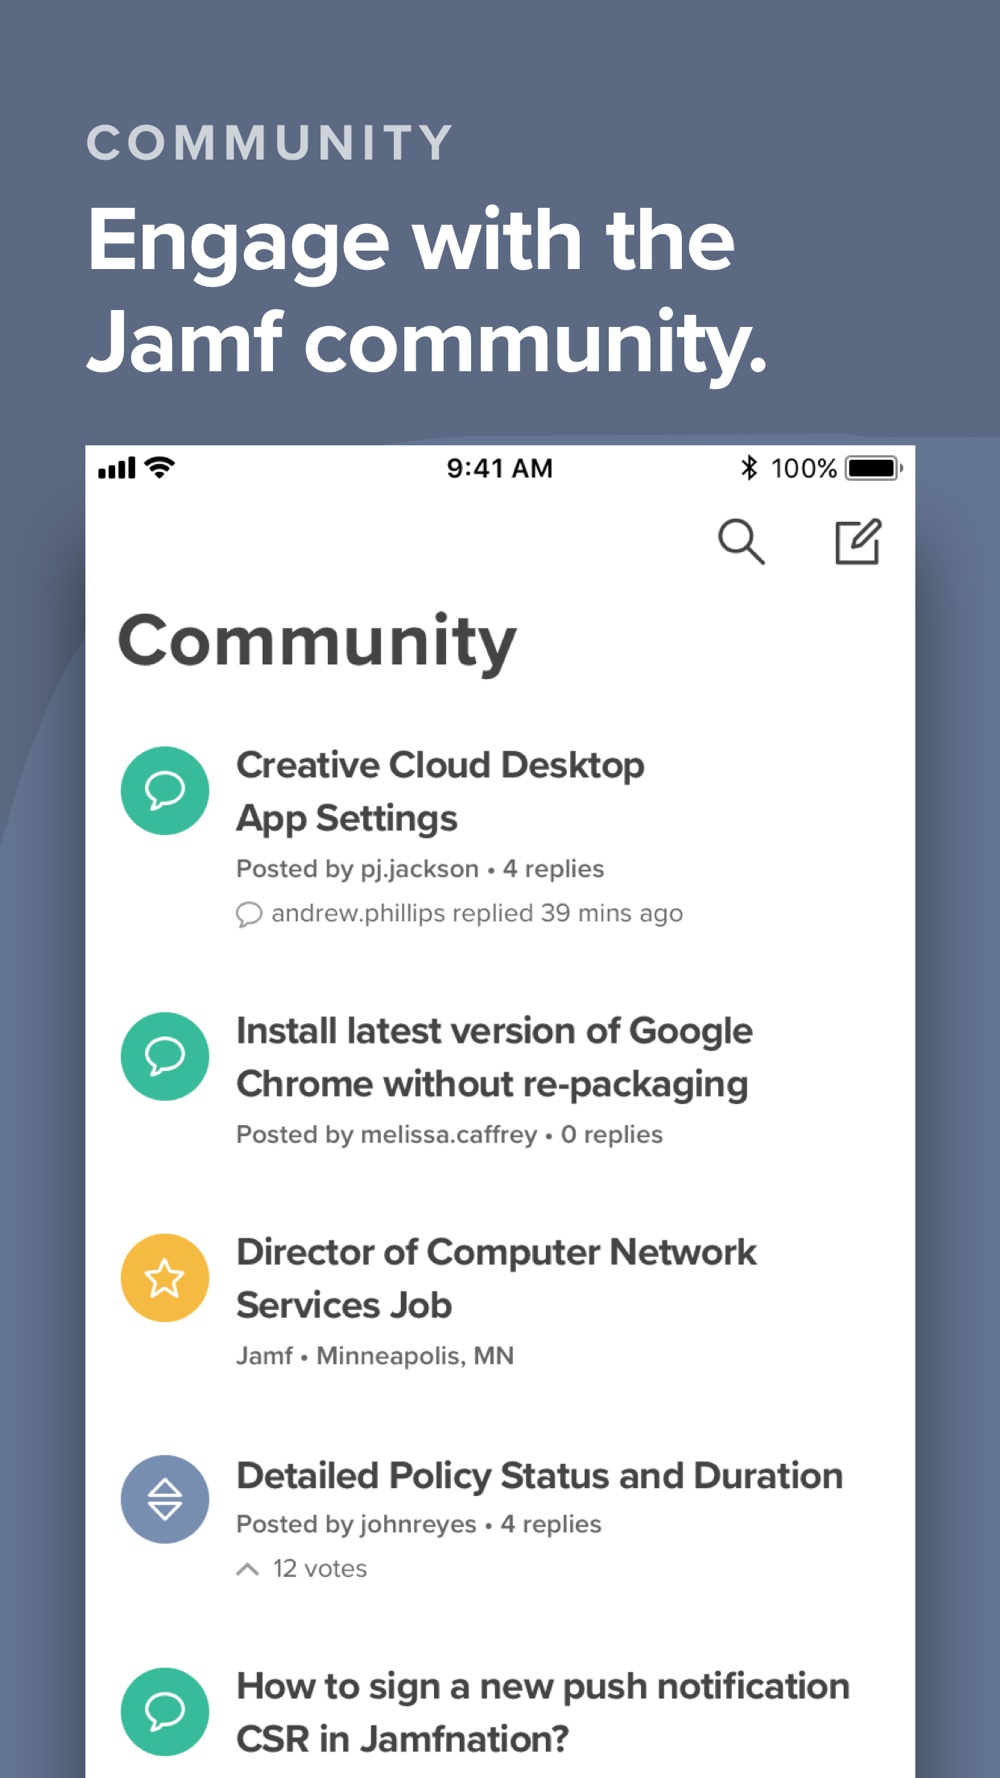Tap discussion icon beside Google Chrome post

pyautogui.click(x=165, y=1056)
